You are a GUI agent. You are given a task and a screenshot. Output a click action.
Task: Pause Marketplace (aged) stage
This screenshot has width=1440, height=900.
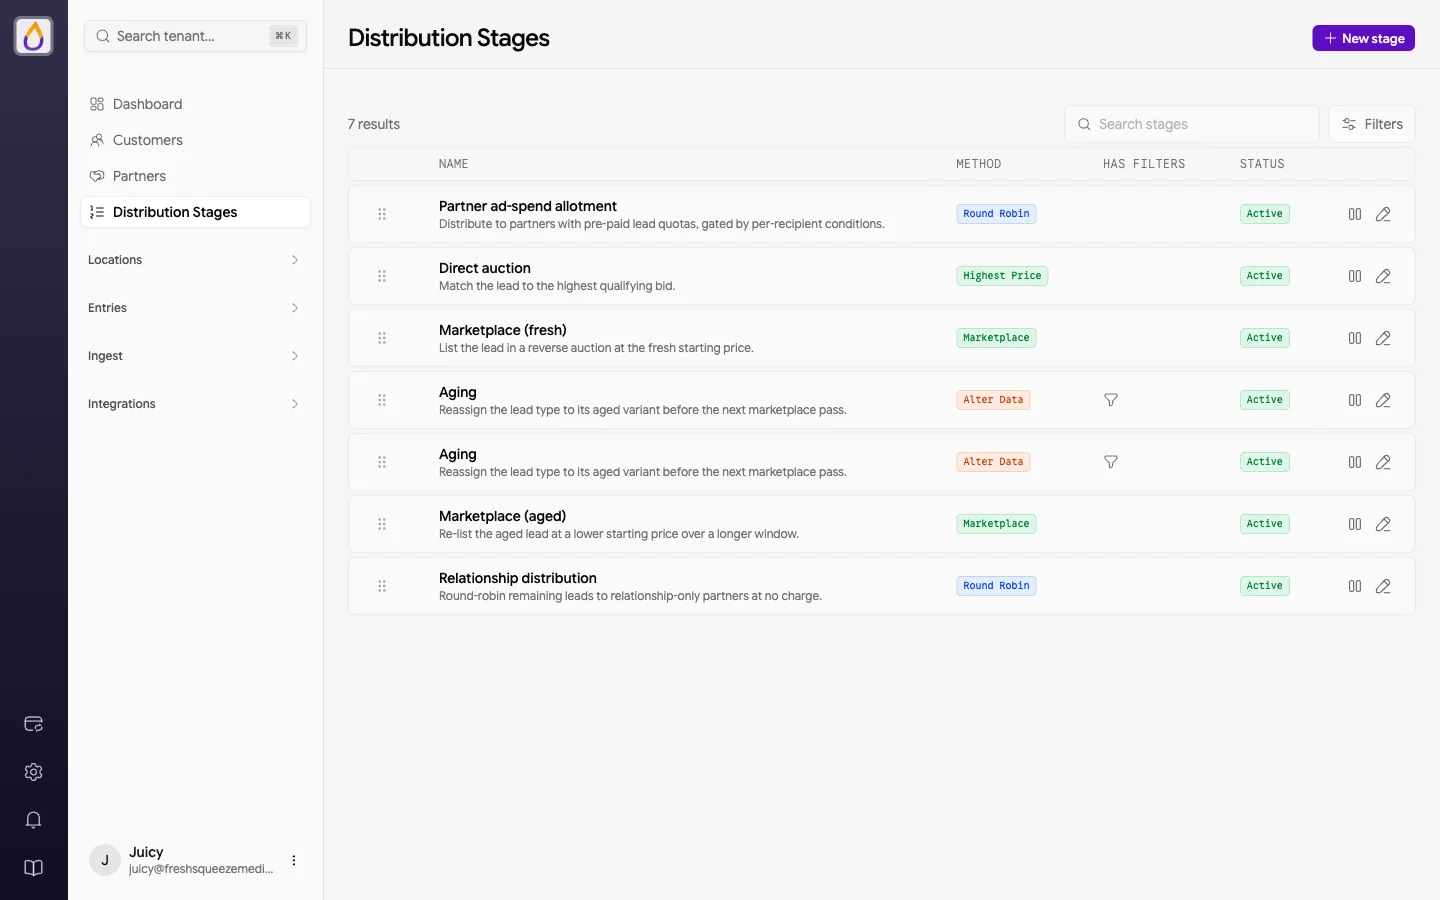tap(1355, 524)
